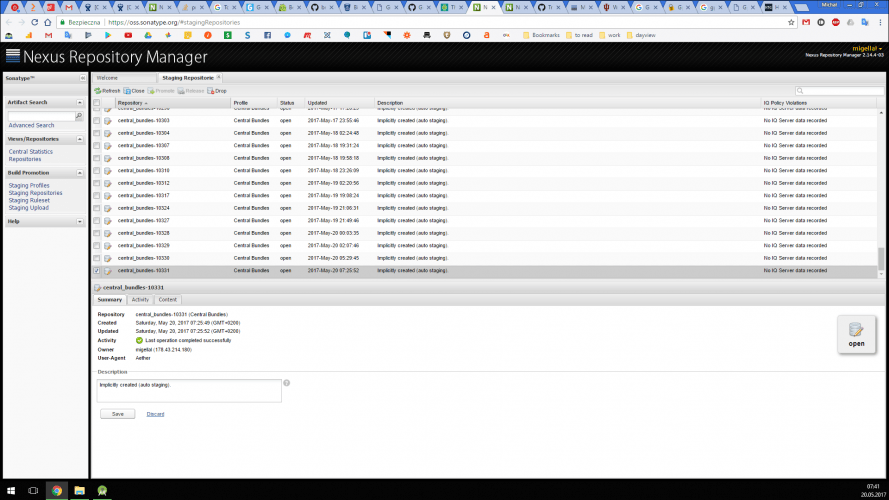889x500 pixels.
Task: Click the Release toolbar button
Action: [190, 91]
